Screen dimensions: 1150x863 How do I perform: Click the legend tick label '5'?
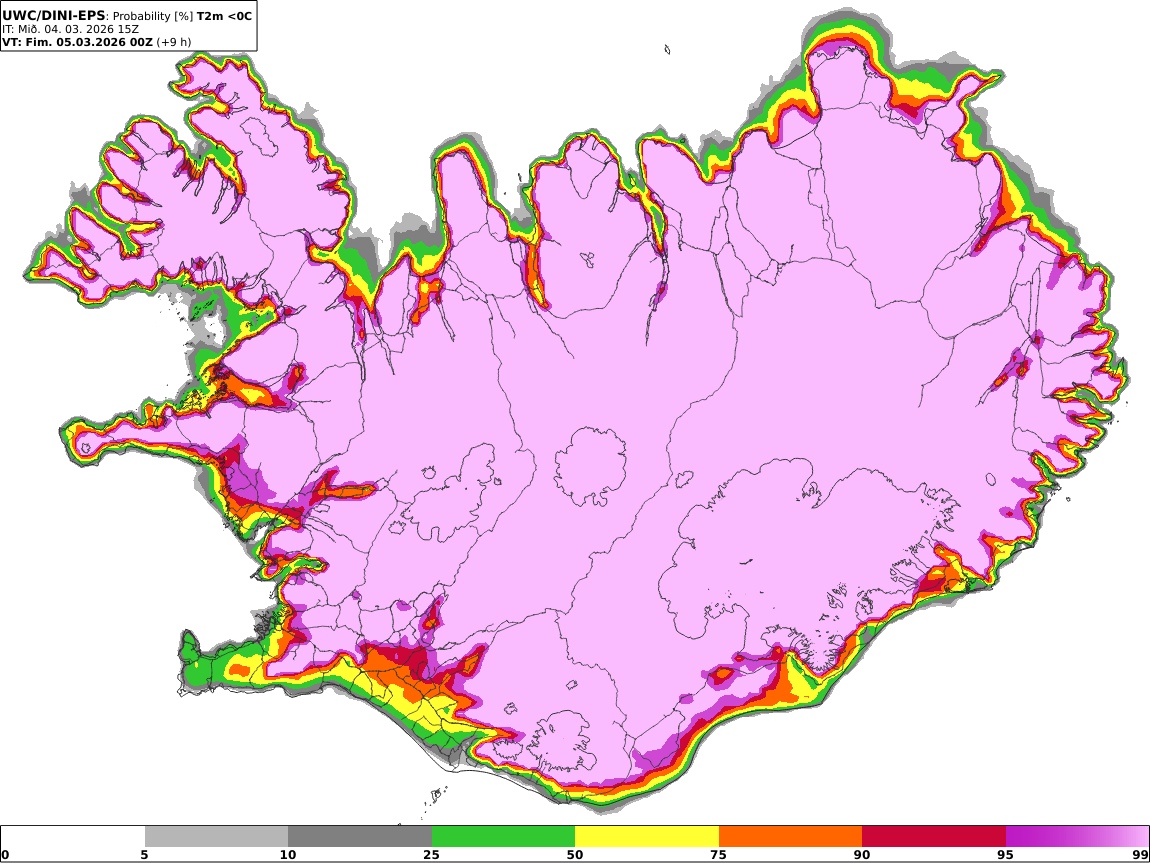[144, 855]
